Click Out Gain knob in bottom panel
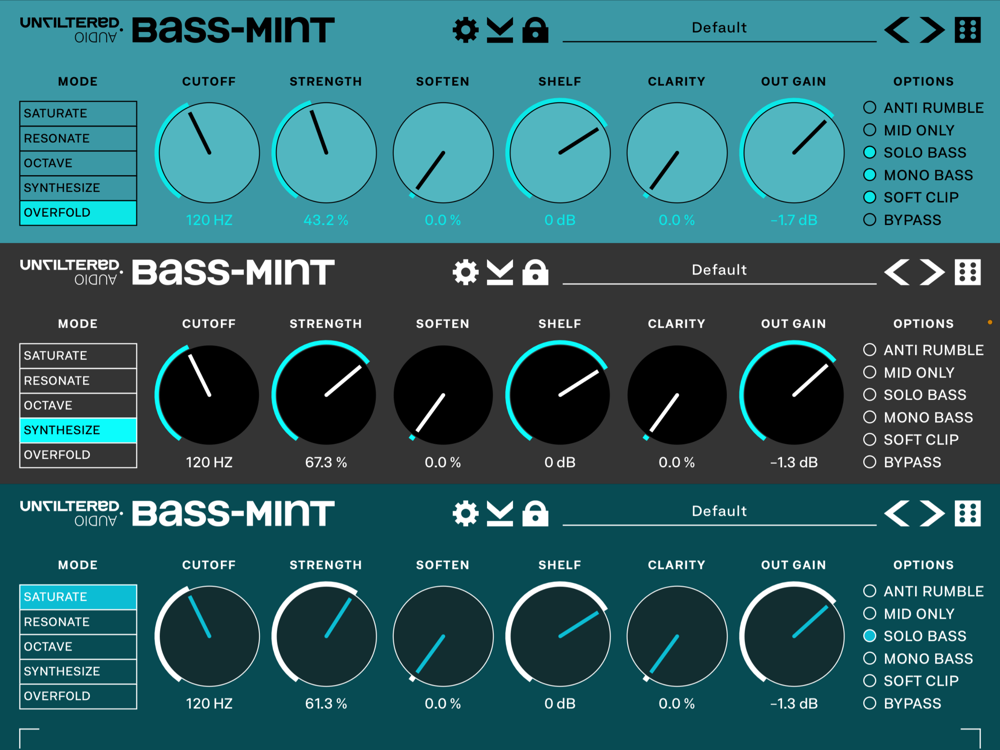Image resolution: width=1000 pixels, height=750 pixels. tap(793, 636)
